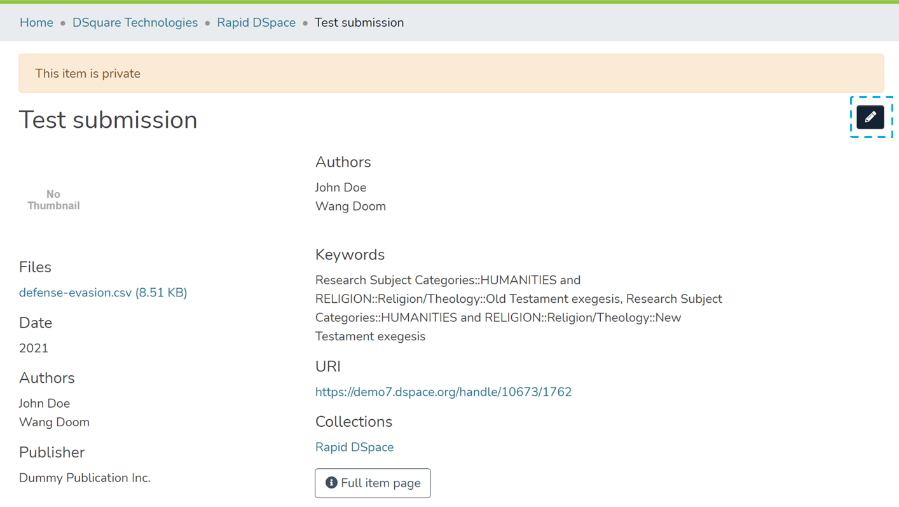Click the Test submission page heading

108,120
